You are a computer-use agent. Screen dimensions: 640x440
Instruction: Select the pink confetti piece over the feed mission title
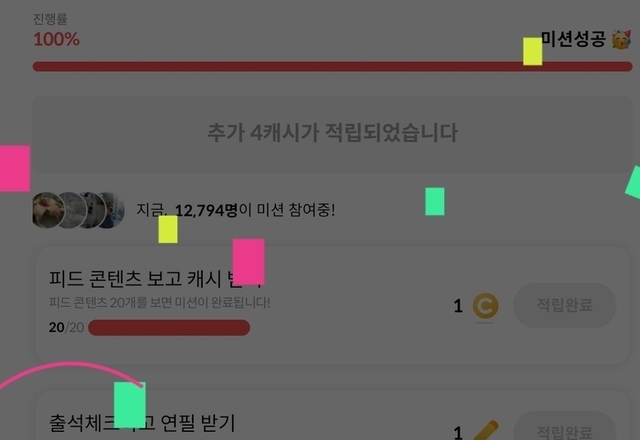249,261
